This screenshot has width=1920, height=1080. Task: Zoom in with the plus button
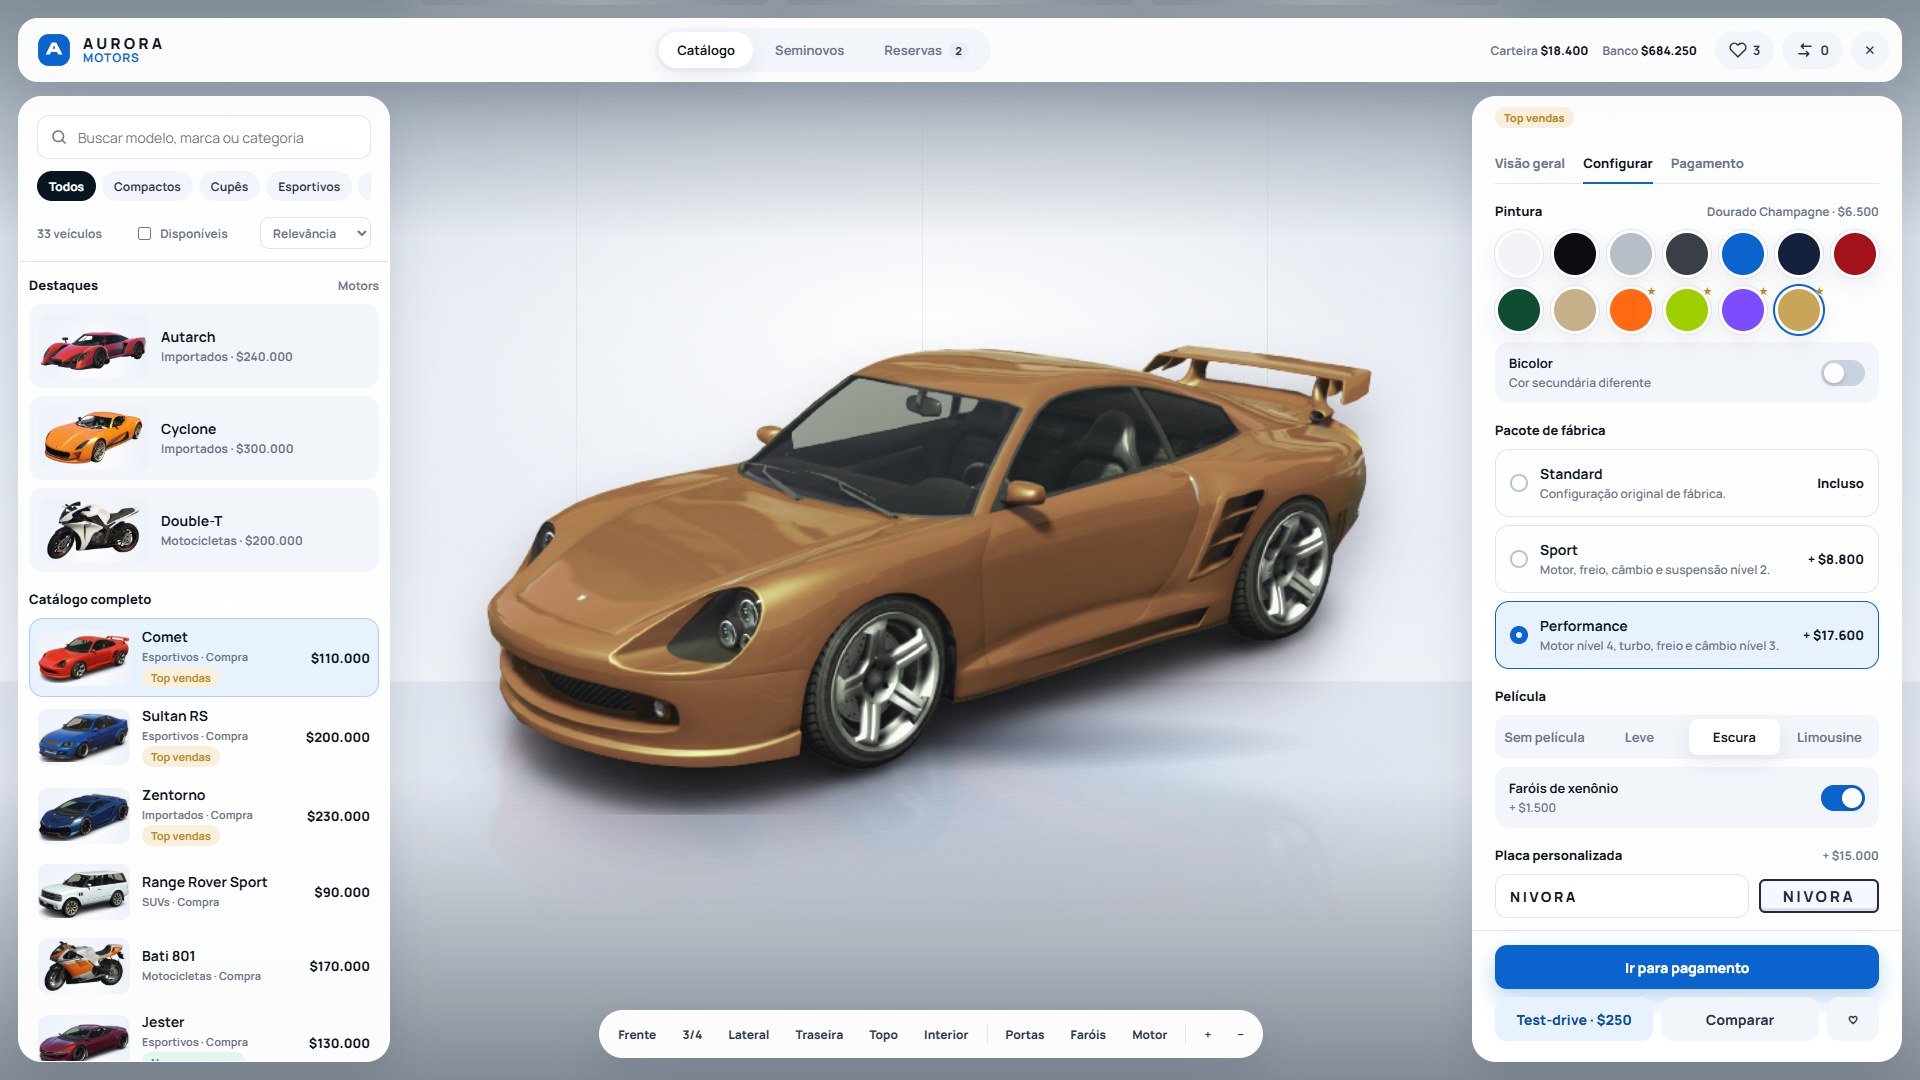tap(1207, 1035)
